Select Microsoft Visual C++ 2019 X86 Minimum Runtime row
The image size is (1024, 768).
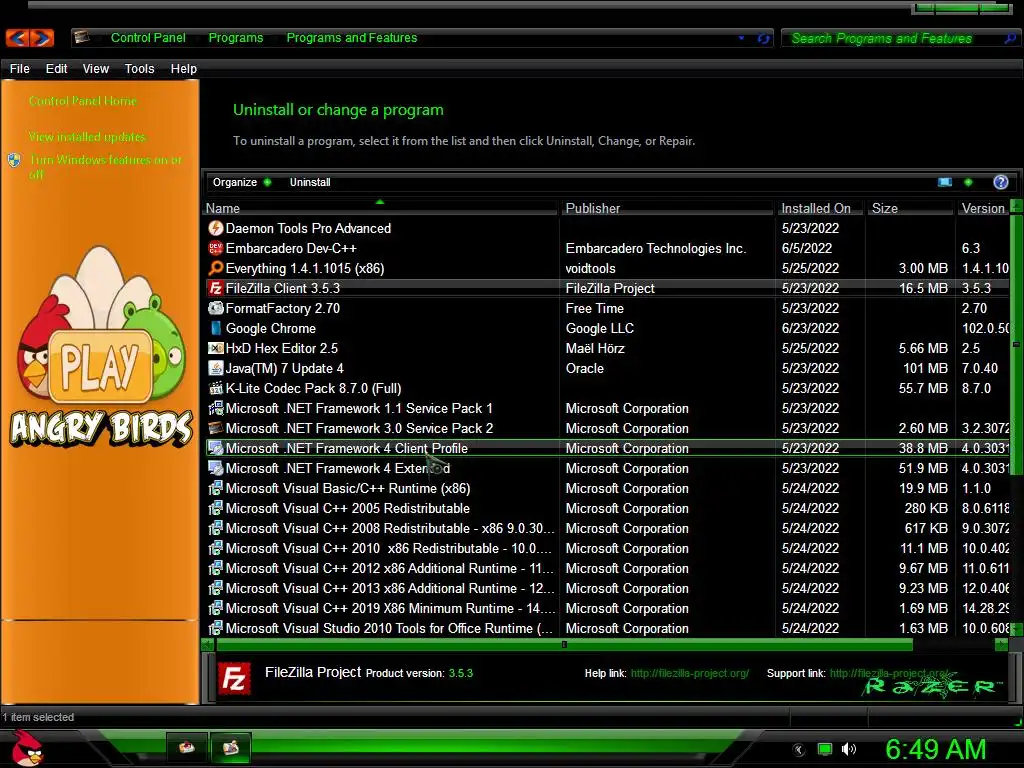point(607,609)
